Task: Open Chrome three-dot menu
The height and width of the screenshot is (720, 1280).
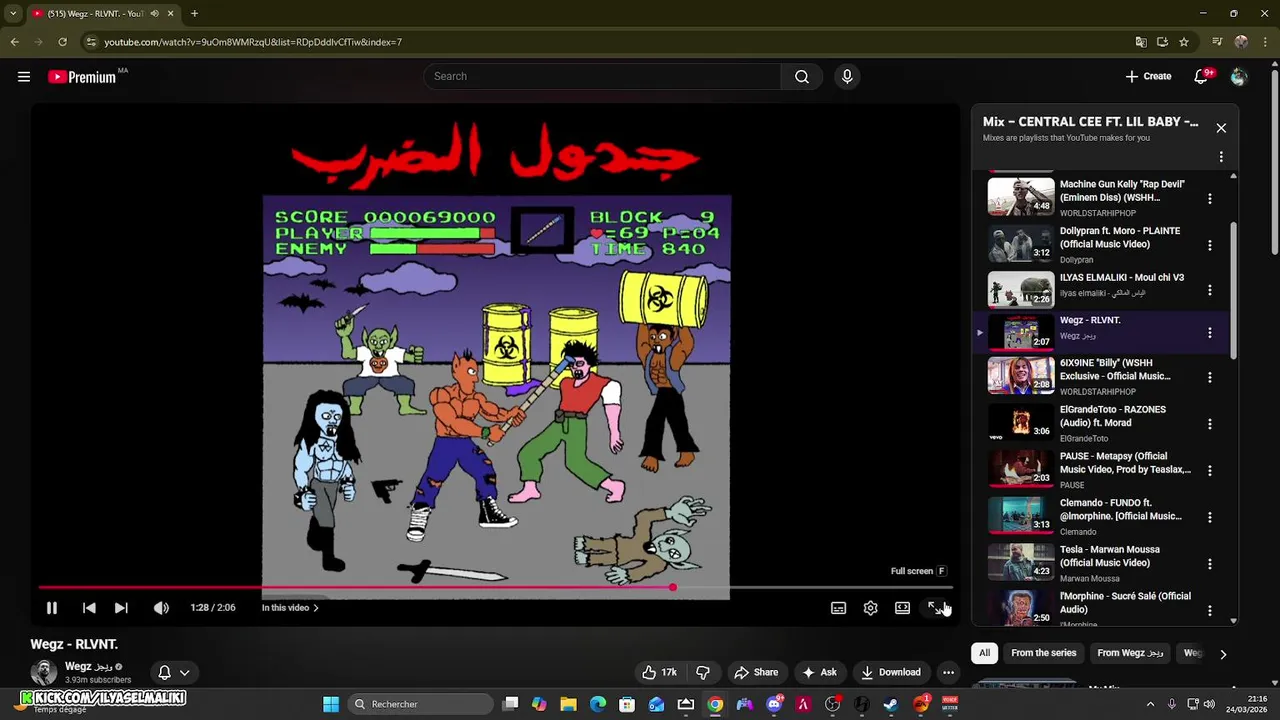Action: [1266, 42]
